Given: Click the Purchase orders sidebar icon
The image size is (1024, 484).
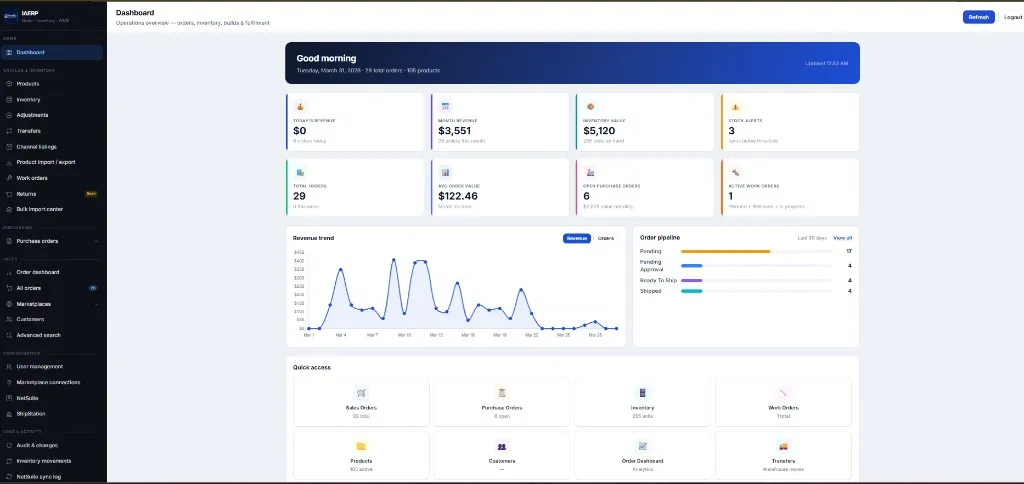Looking at the screenshot, I should (x=9, y=241).
